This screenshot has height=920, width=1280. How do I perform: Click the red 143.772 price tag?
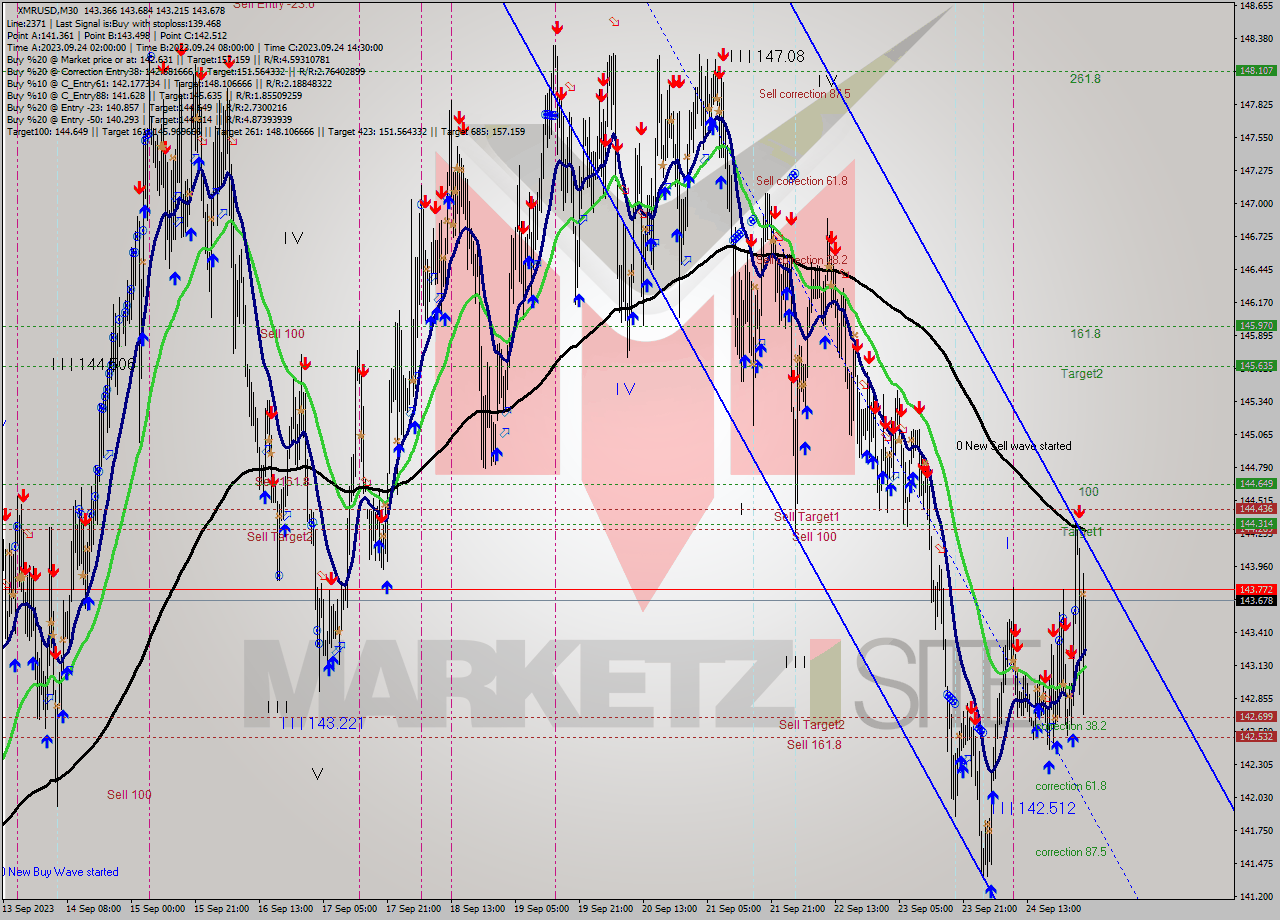[1256, 590]
